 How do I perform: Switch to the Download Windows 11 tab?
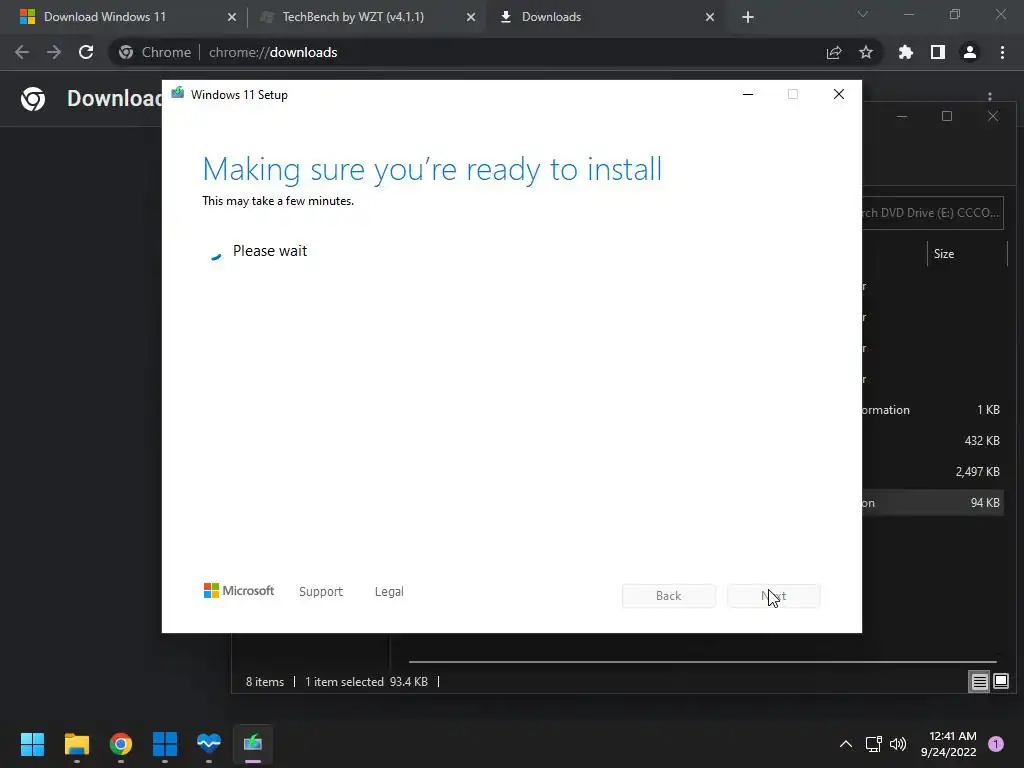tap(124, 17)
